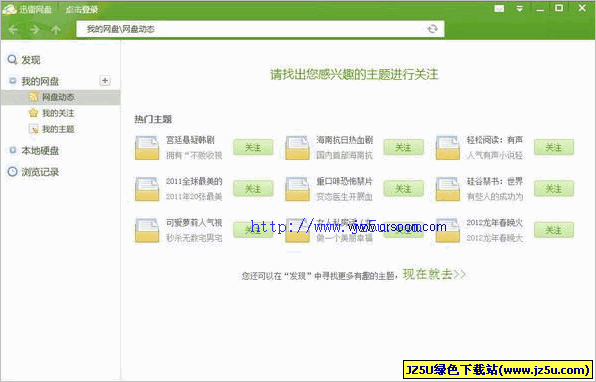Image resolution: width=596 pixels, height=382 pixels.
Task: Open the 可爱萝莉人气视 topic title
Action: coord(194,223)
